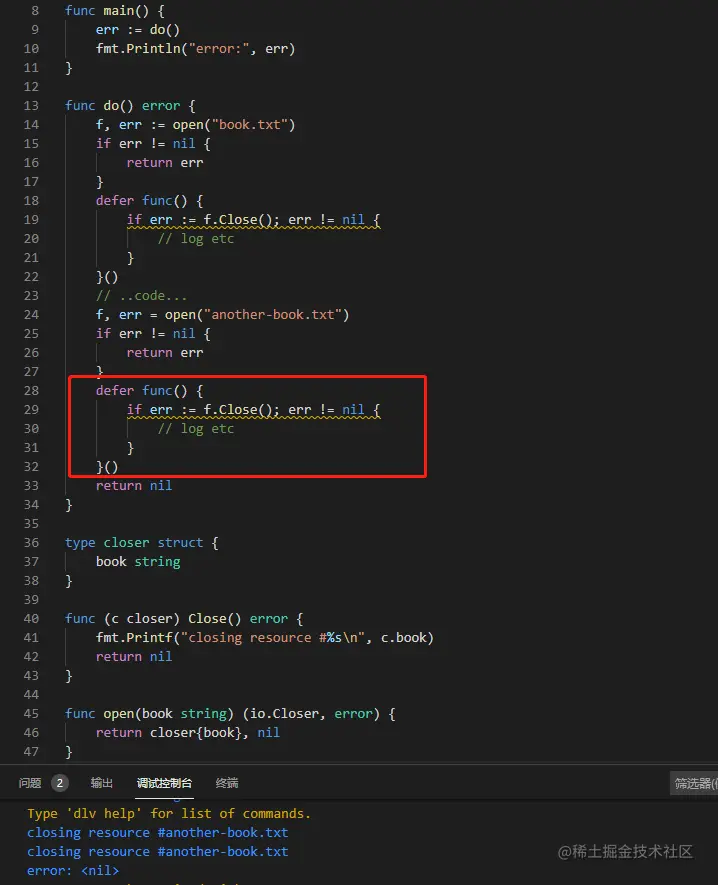
Task: Click "defer func() {" on line 28
Action: coord(149,391)
